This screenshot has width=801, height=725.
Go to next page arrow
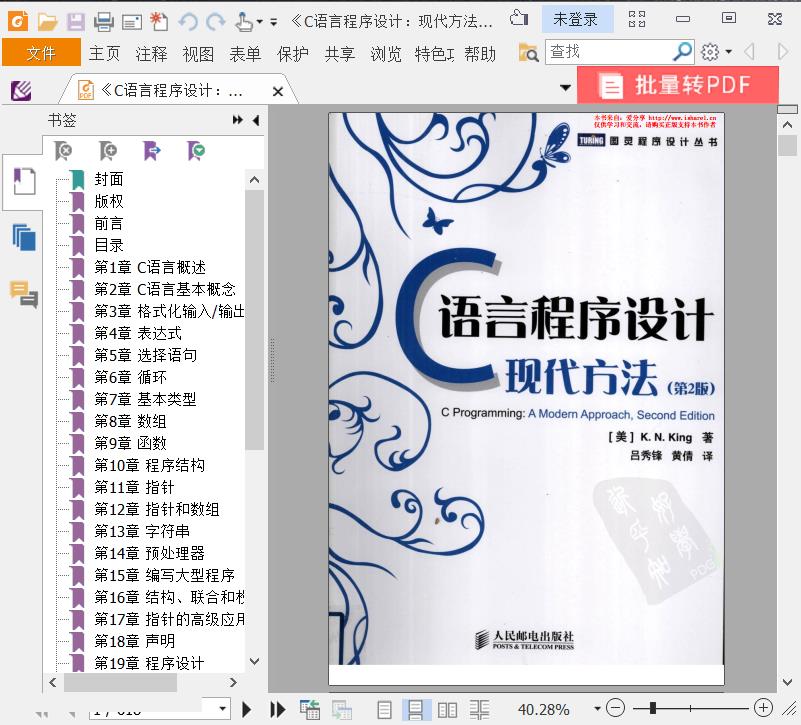[x=246, y=709]
